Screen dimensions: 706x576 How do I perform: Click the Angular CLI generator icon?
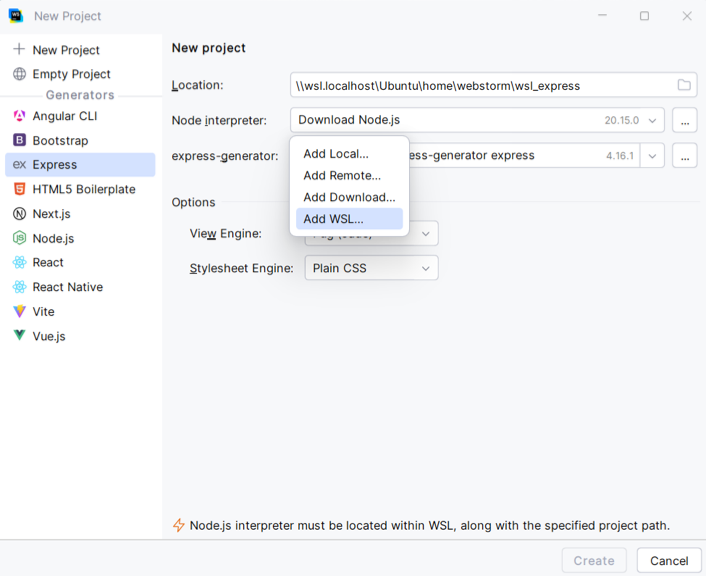[19, 116]
